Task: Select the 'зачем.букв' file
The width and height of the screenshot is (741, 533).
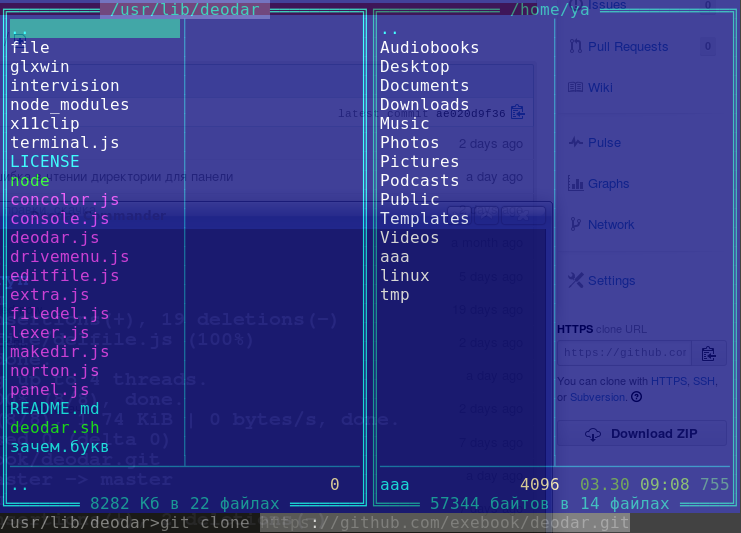Action: tap(60, 447)
